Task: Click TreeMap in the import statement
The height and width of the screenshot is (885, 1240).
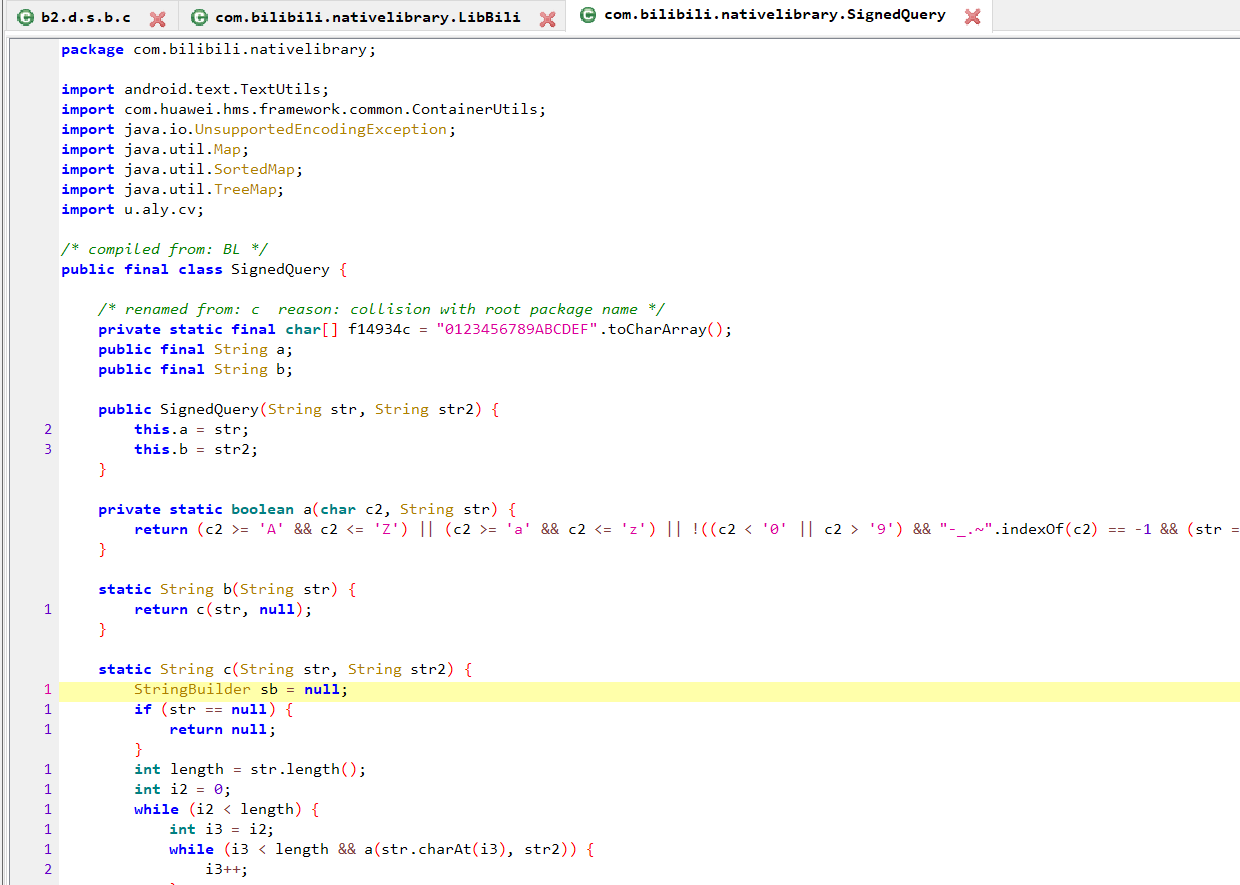Action: point(245,189)
